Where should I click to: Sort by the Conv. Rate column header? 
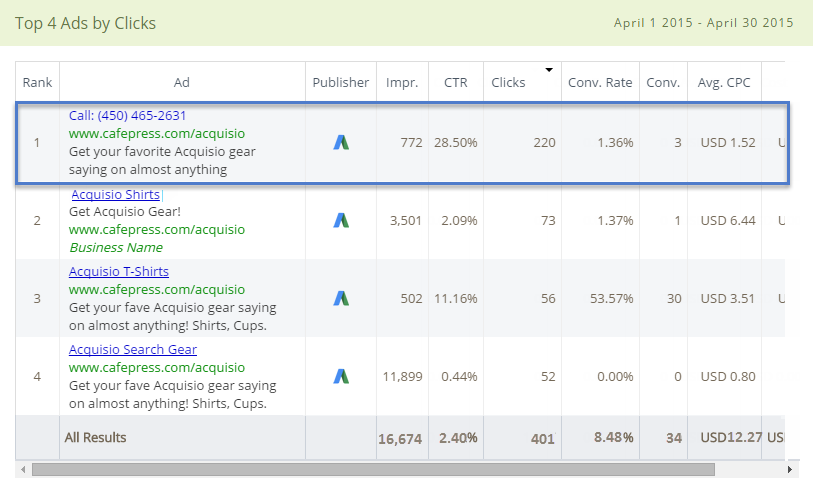(600, 82)
